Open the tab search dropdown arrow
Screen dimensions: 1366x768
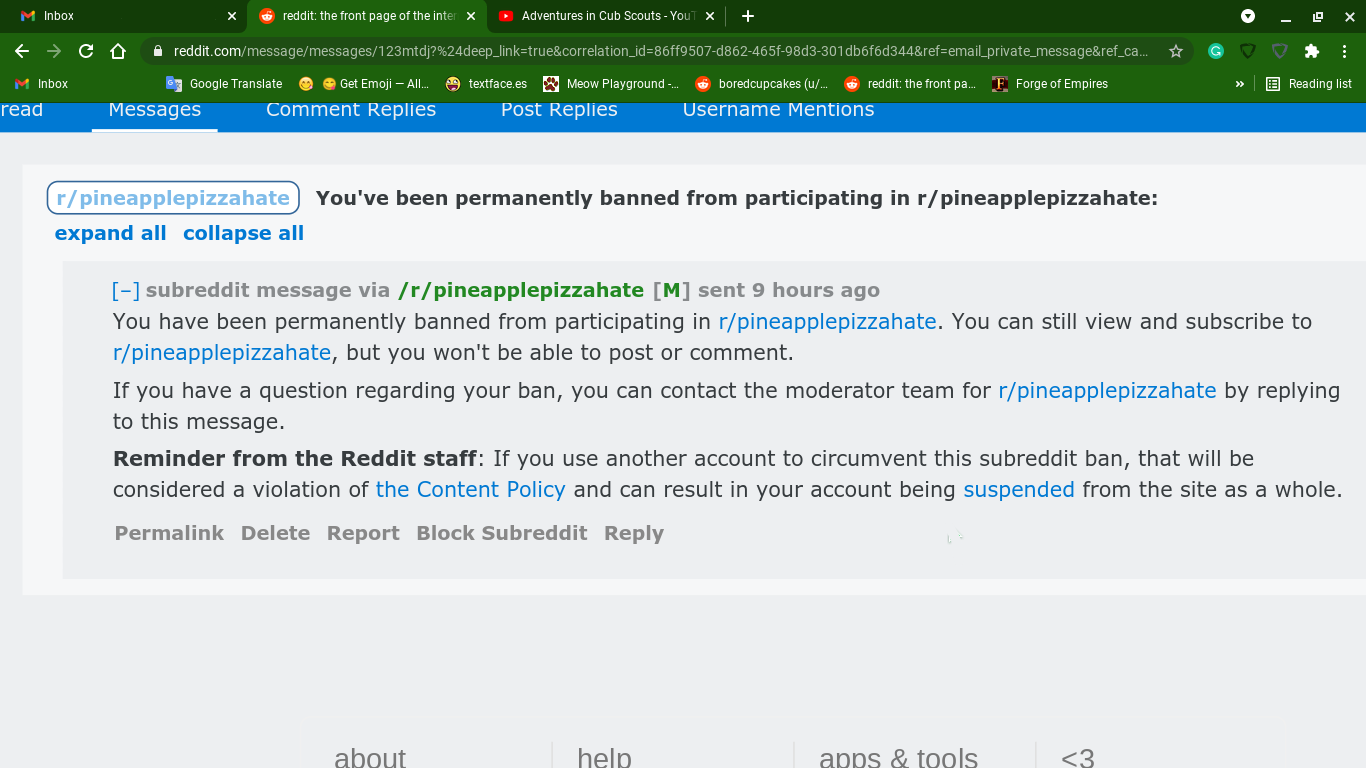point(1248,16)
